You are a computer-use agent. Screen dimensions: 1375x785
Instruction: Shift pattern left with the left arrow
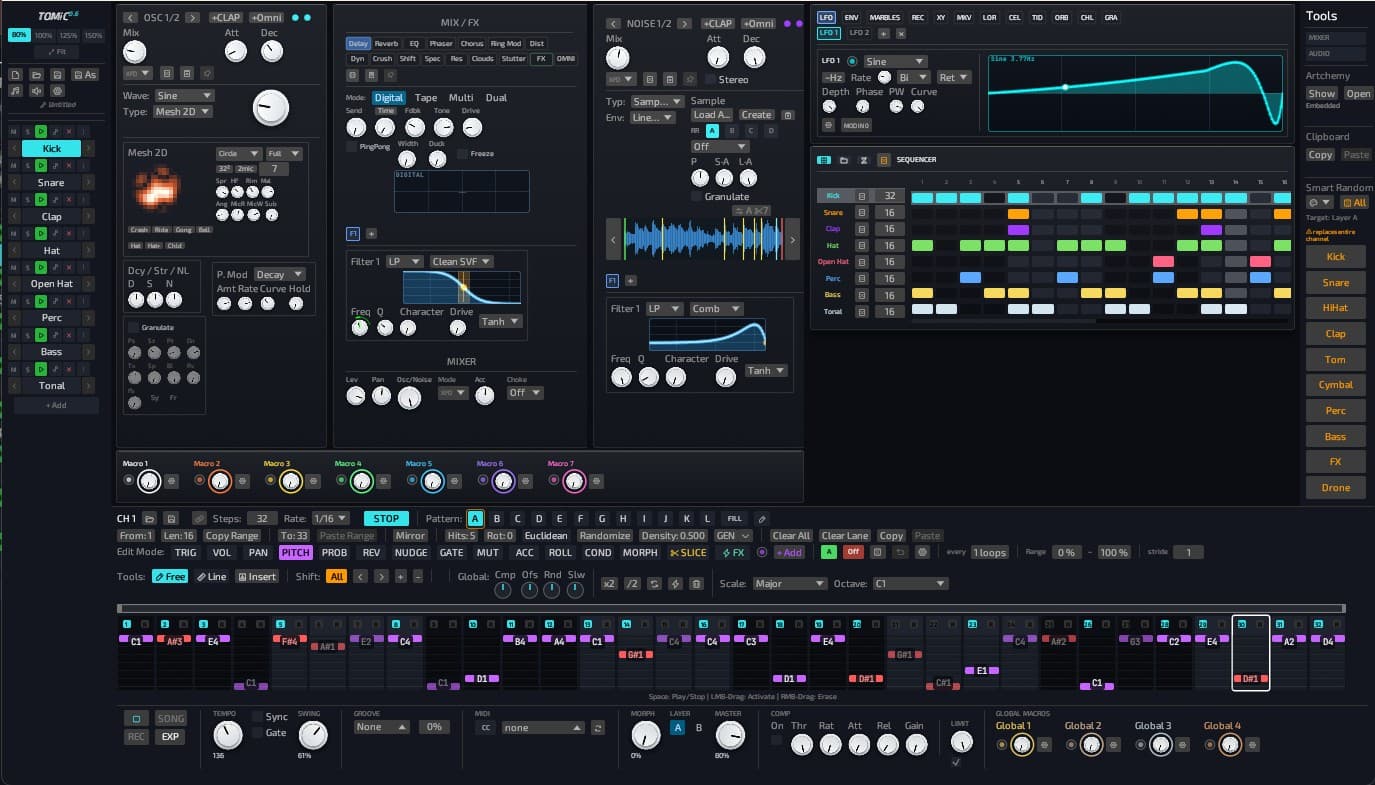tap(361, 577)
